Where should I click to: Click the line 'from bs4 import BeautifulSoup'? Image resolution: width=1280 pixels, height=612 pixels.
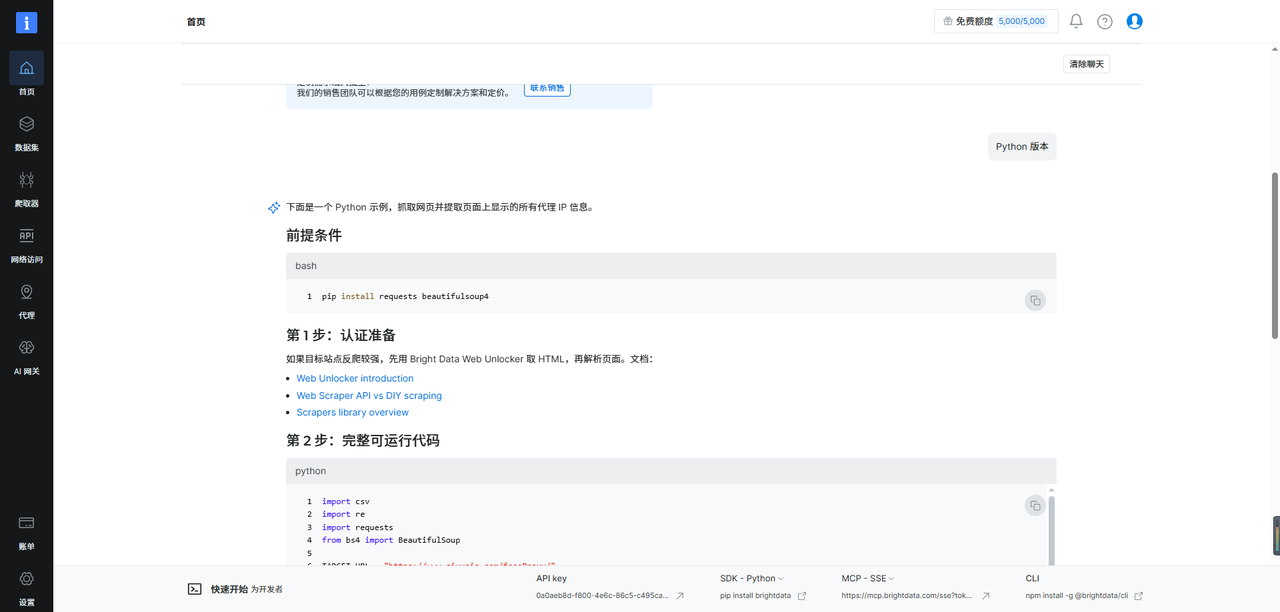coord(391,540)
